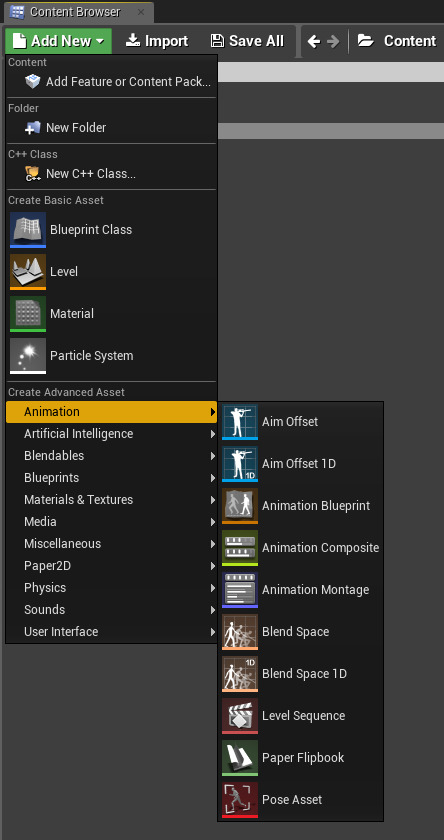
Task: Click the Add Feature or Content Pack icon
Action: pyautogui.click(x=33, y=82)
